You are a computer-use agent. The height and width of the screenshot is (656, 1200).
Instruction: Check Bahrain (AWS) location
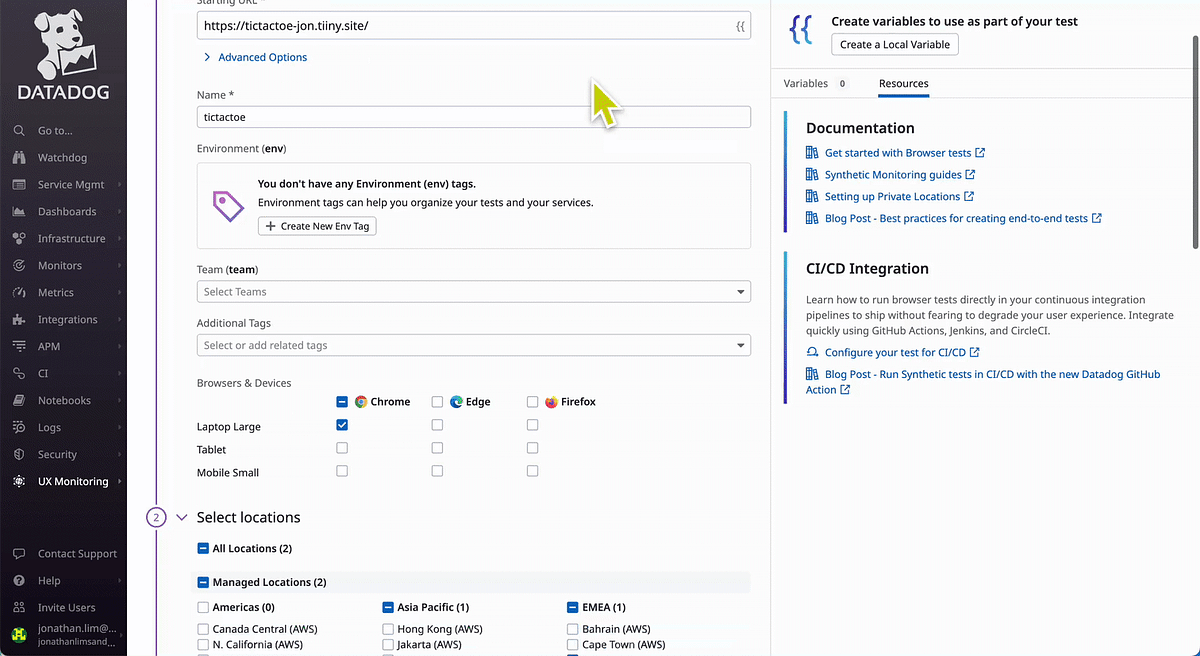pyautogui.click(x=573, y=629)
